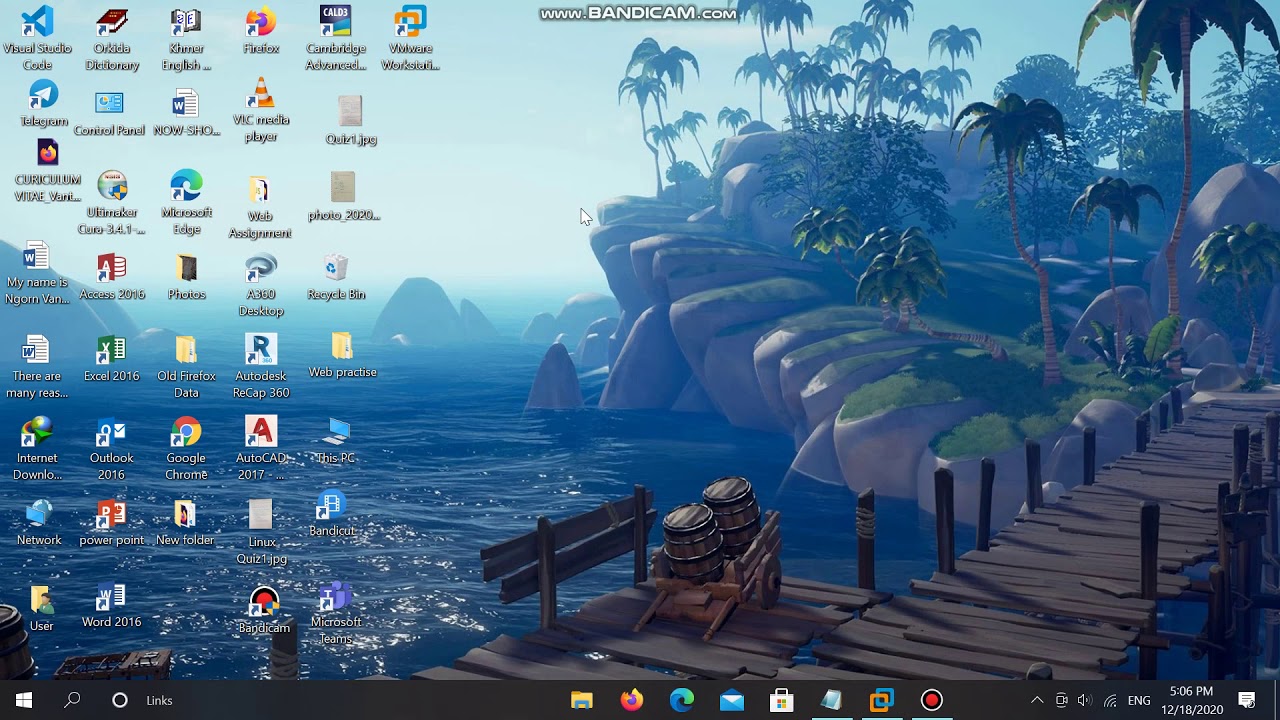Screen dimensions: 1280x720
Task: Open the Action Center notifications
Action: pos(1247,700)
